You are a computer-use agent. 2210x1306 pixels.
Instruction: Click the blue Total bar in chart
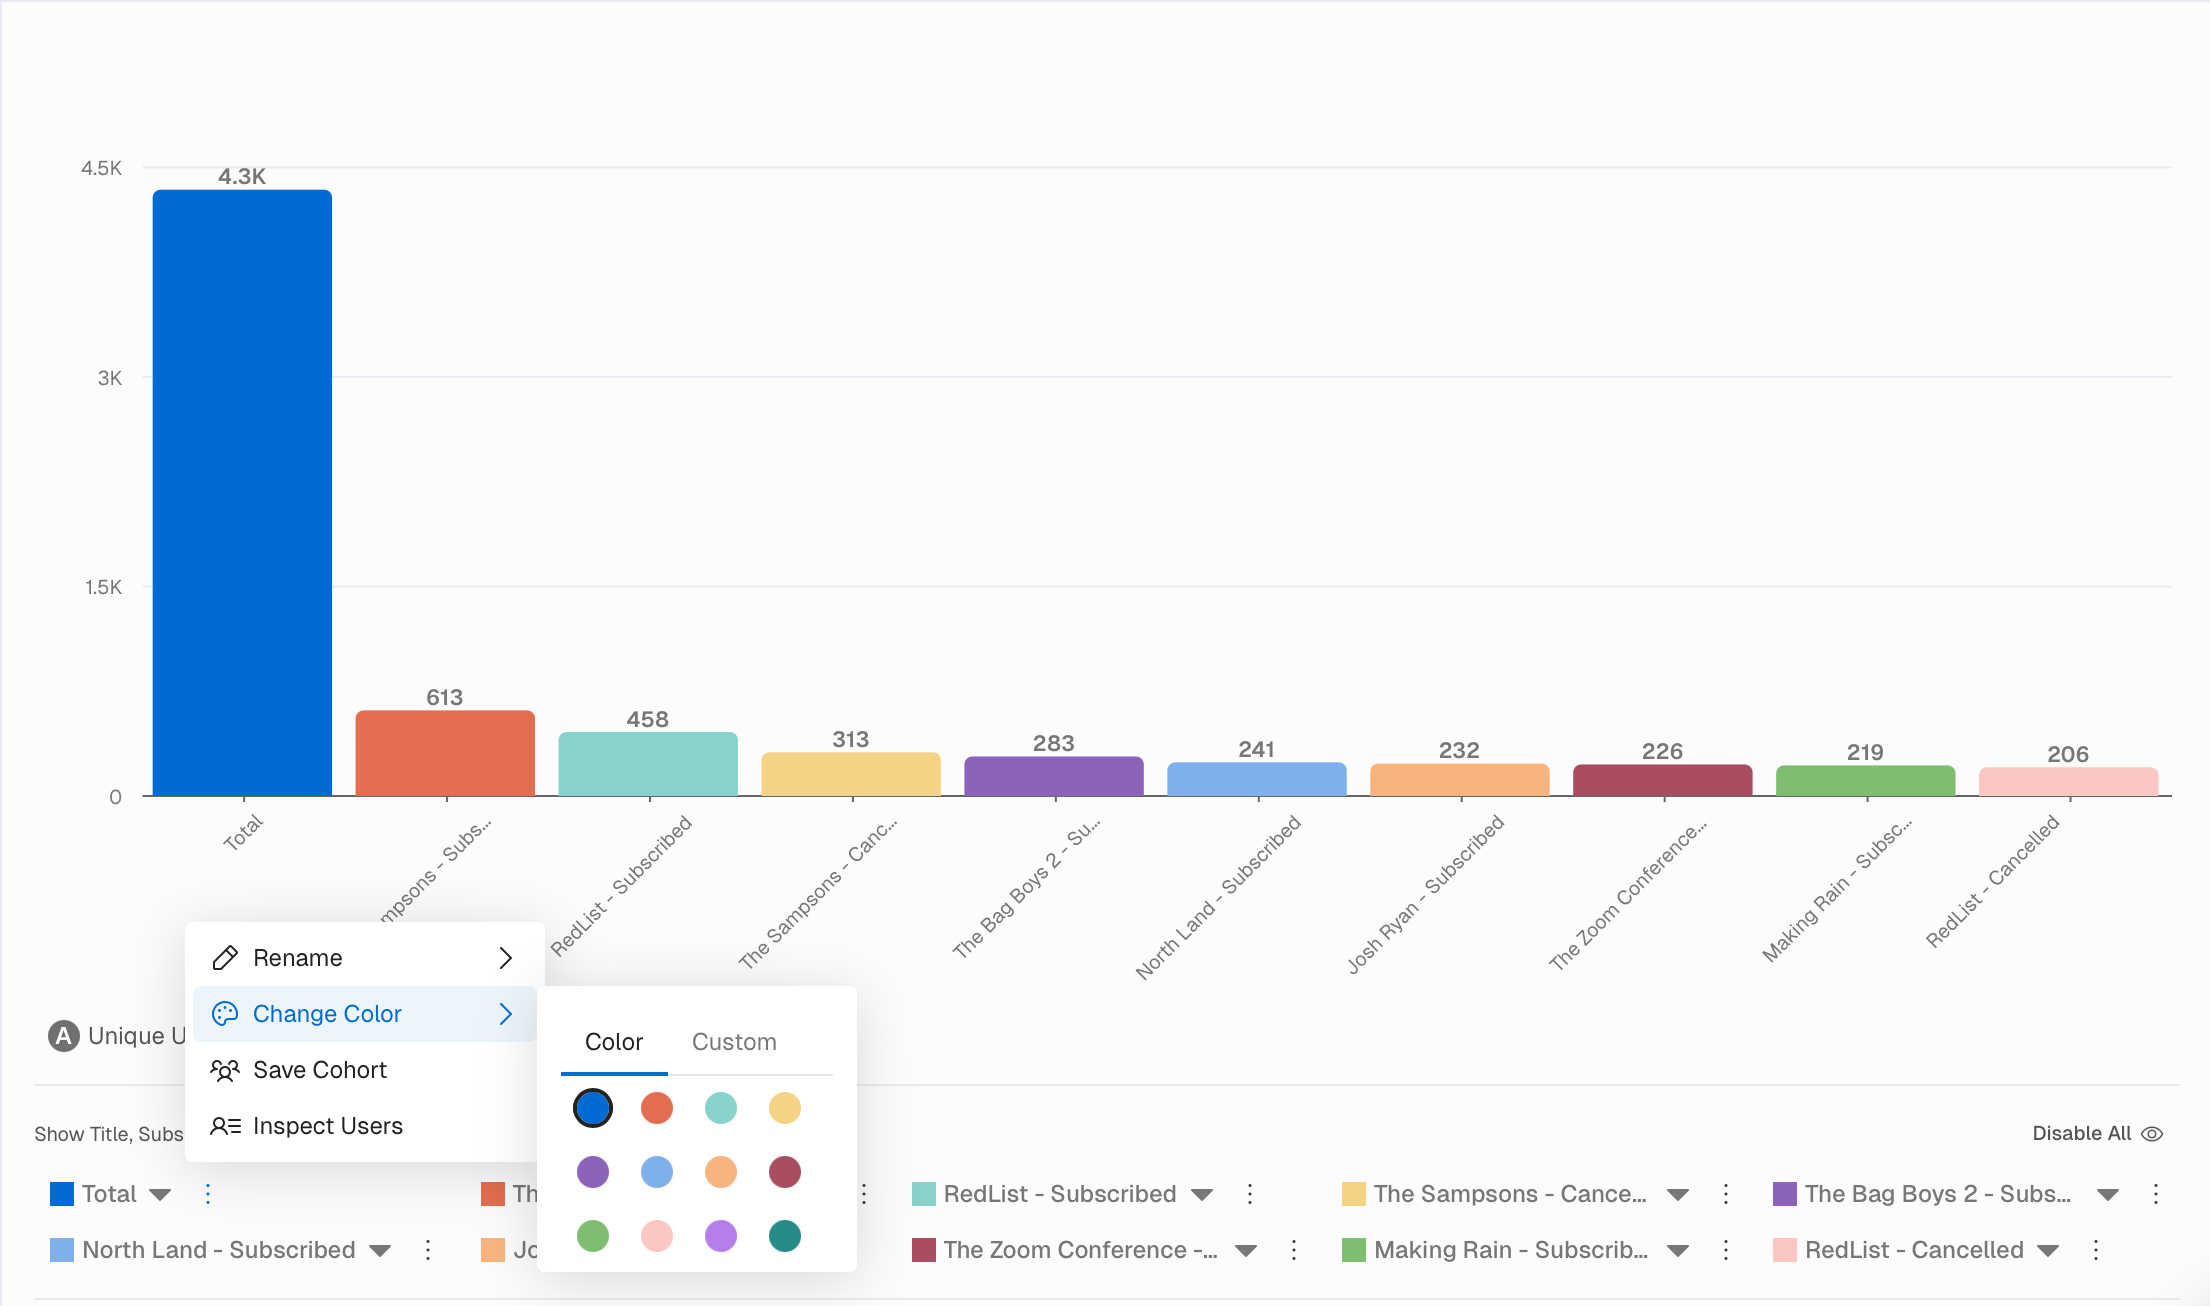coord(242,492)
